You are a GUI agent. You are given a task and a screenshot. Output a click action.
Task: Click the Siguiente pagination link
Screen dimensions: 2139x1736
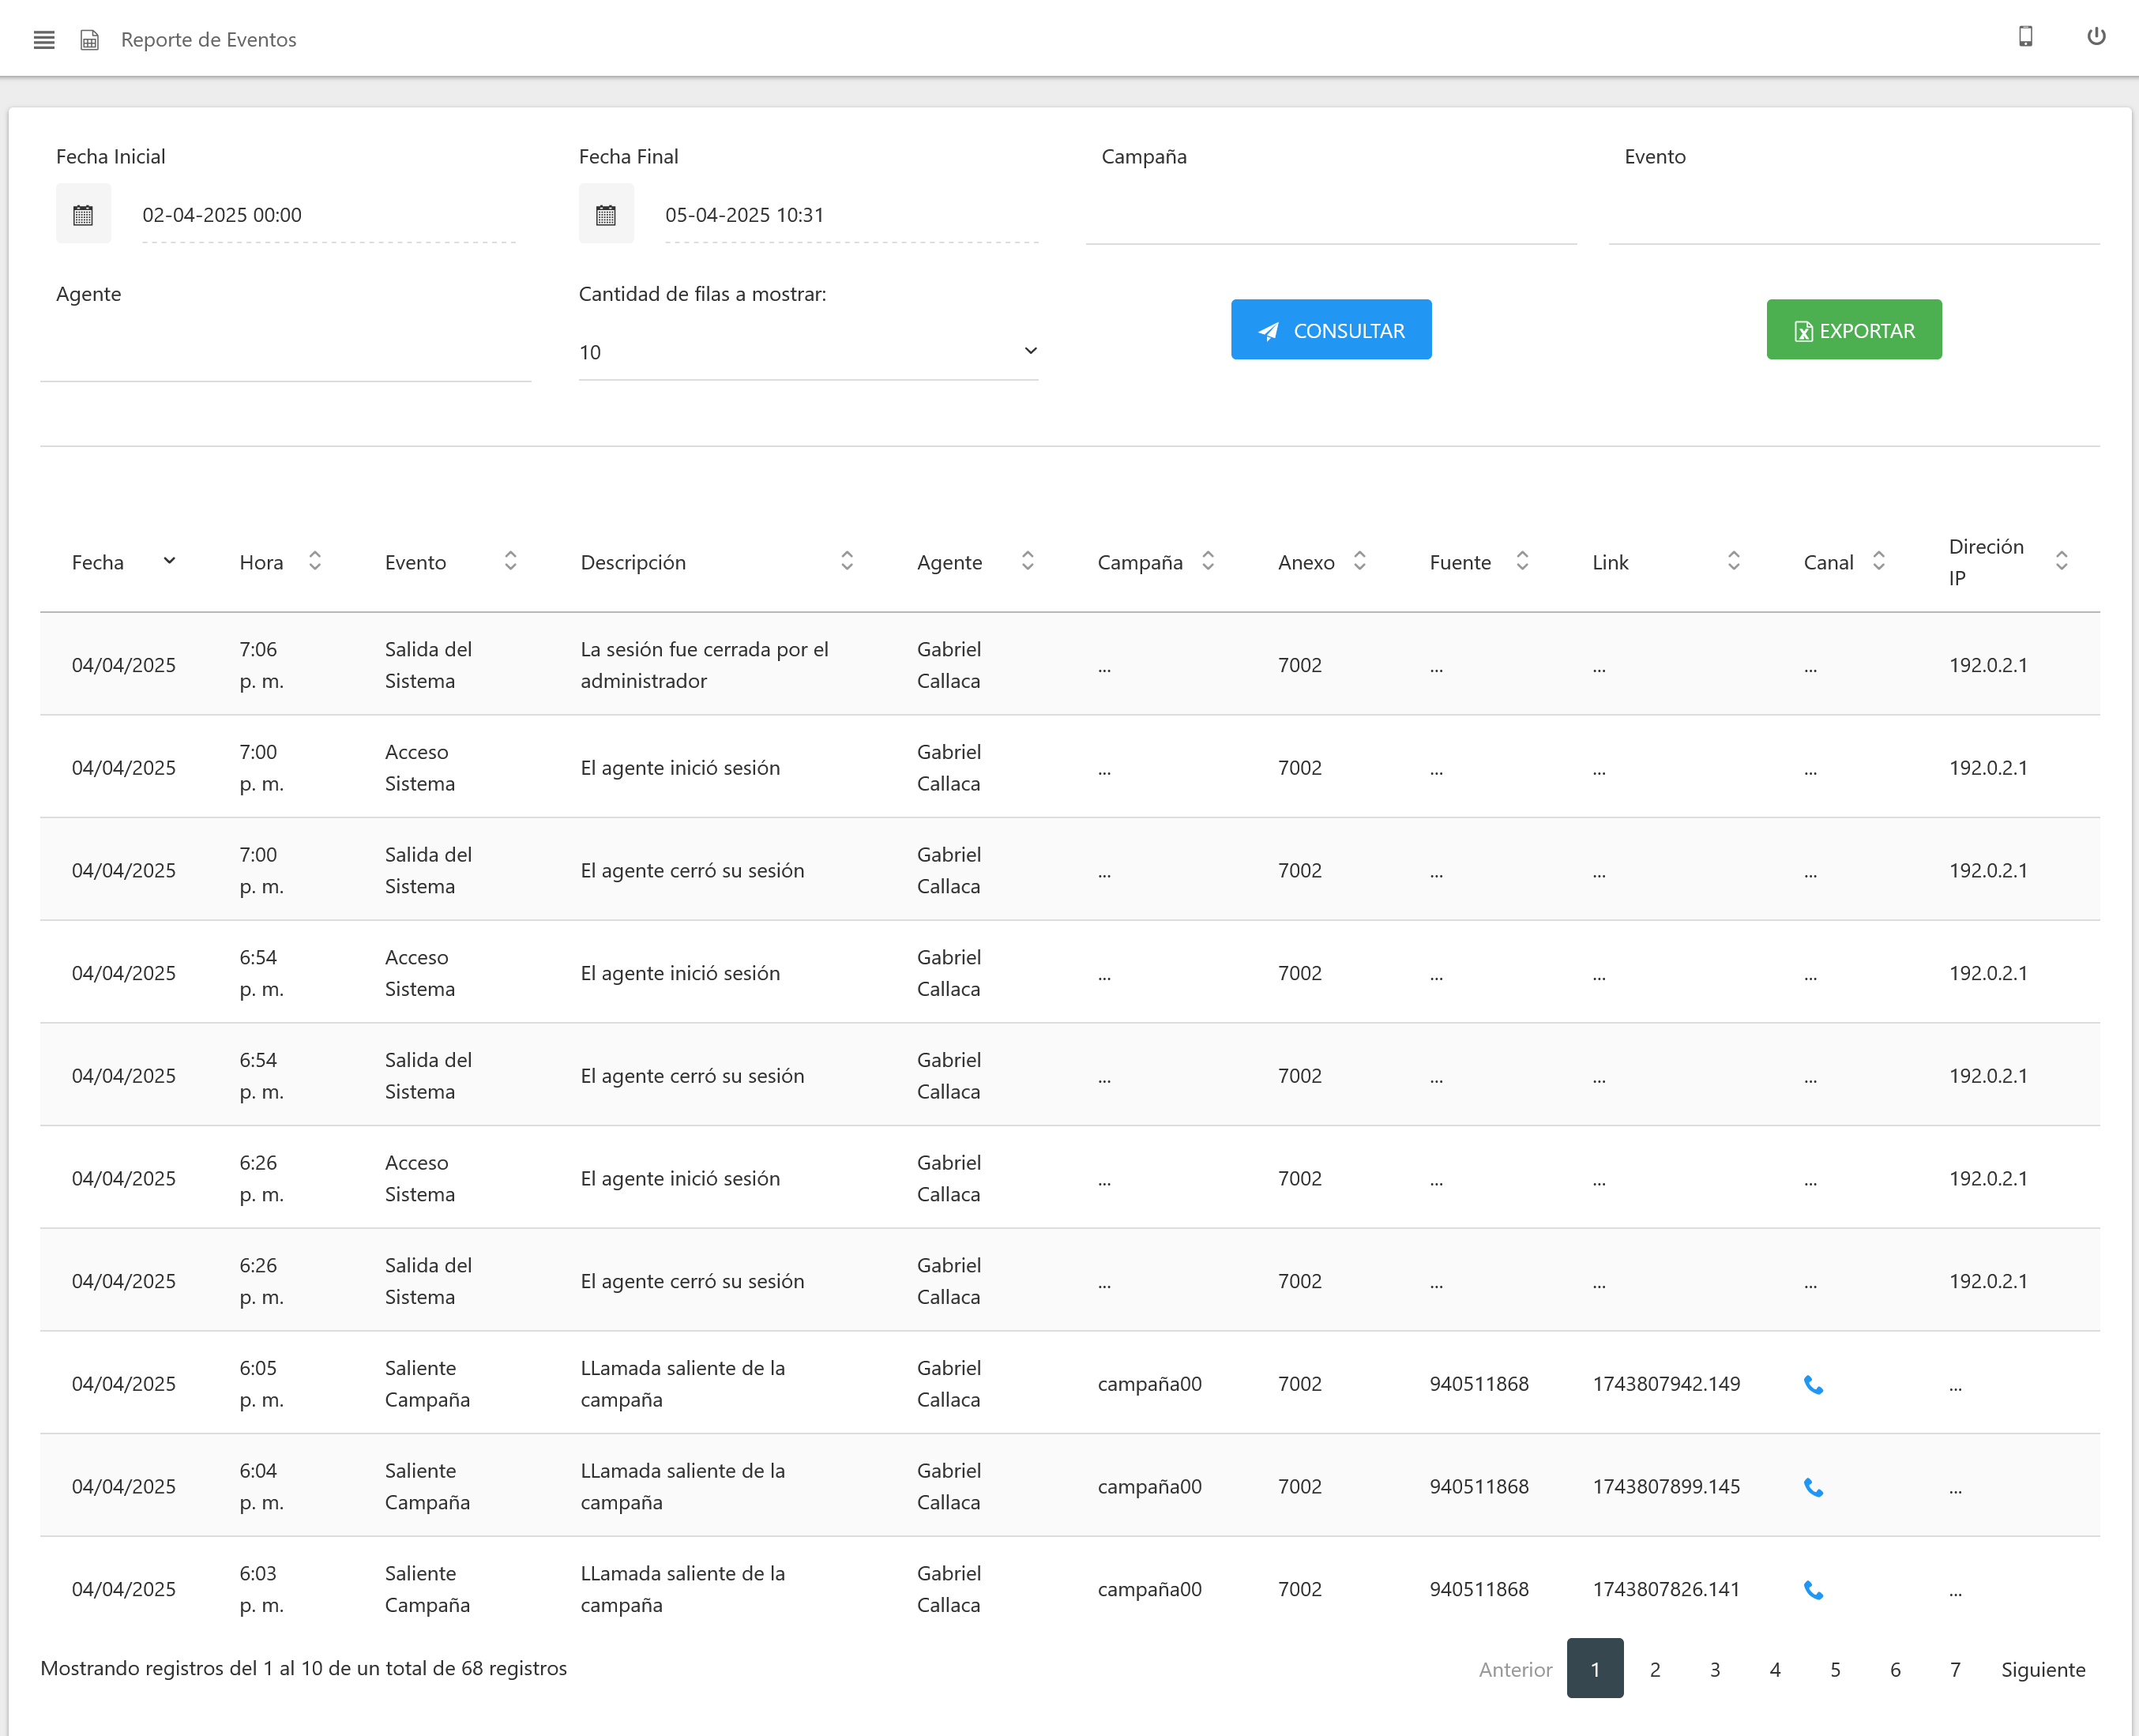pyautogui.click(x=2043, y=1669)
